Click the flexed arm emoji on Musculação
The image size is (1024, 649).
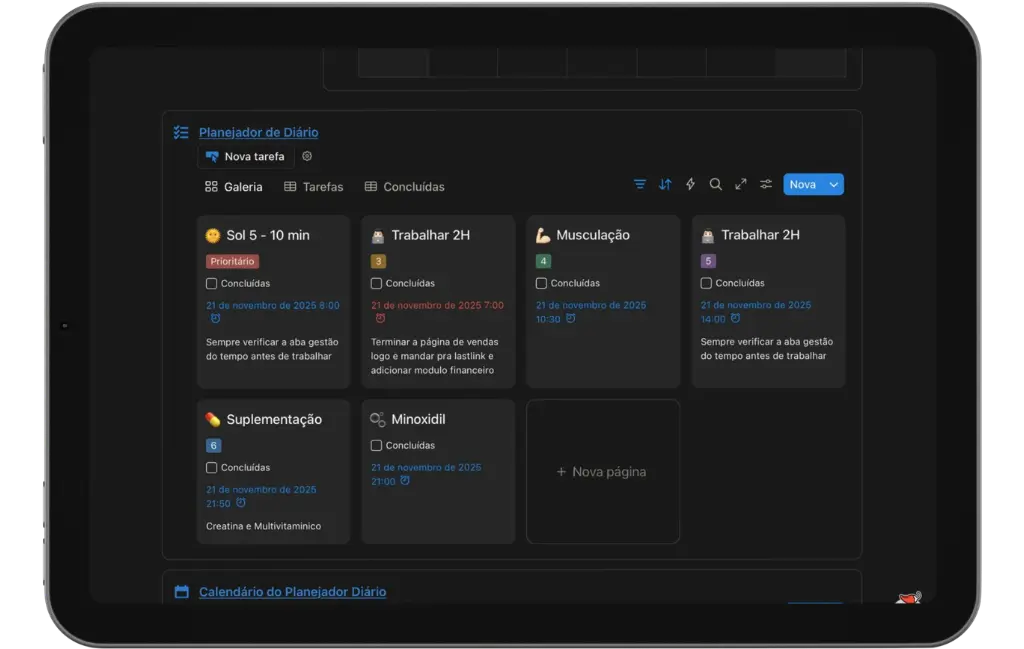543,236
